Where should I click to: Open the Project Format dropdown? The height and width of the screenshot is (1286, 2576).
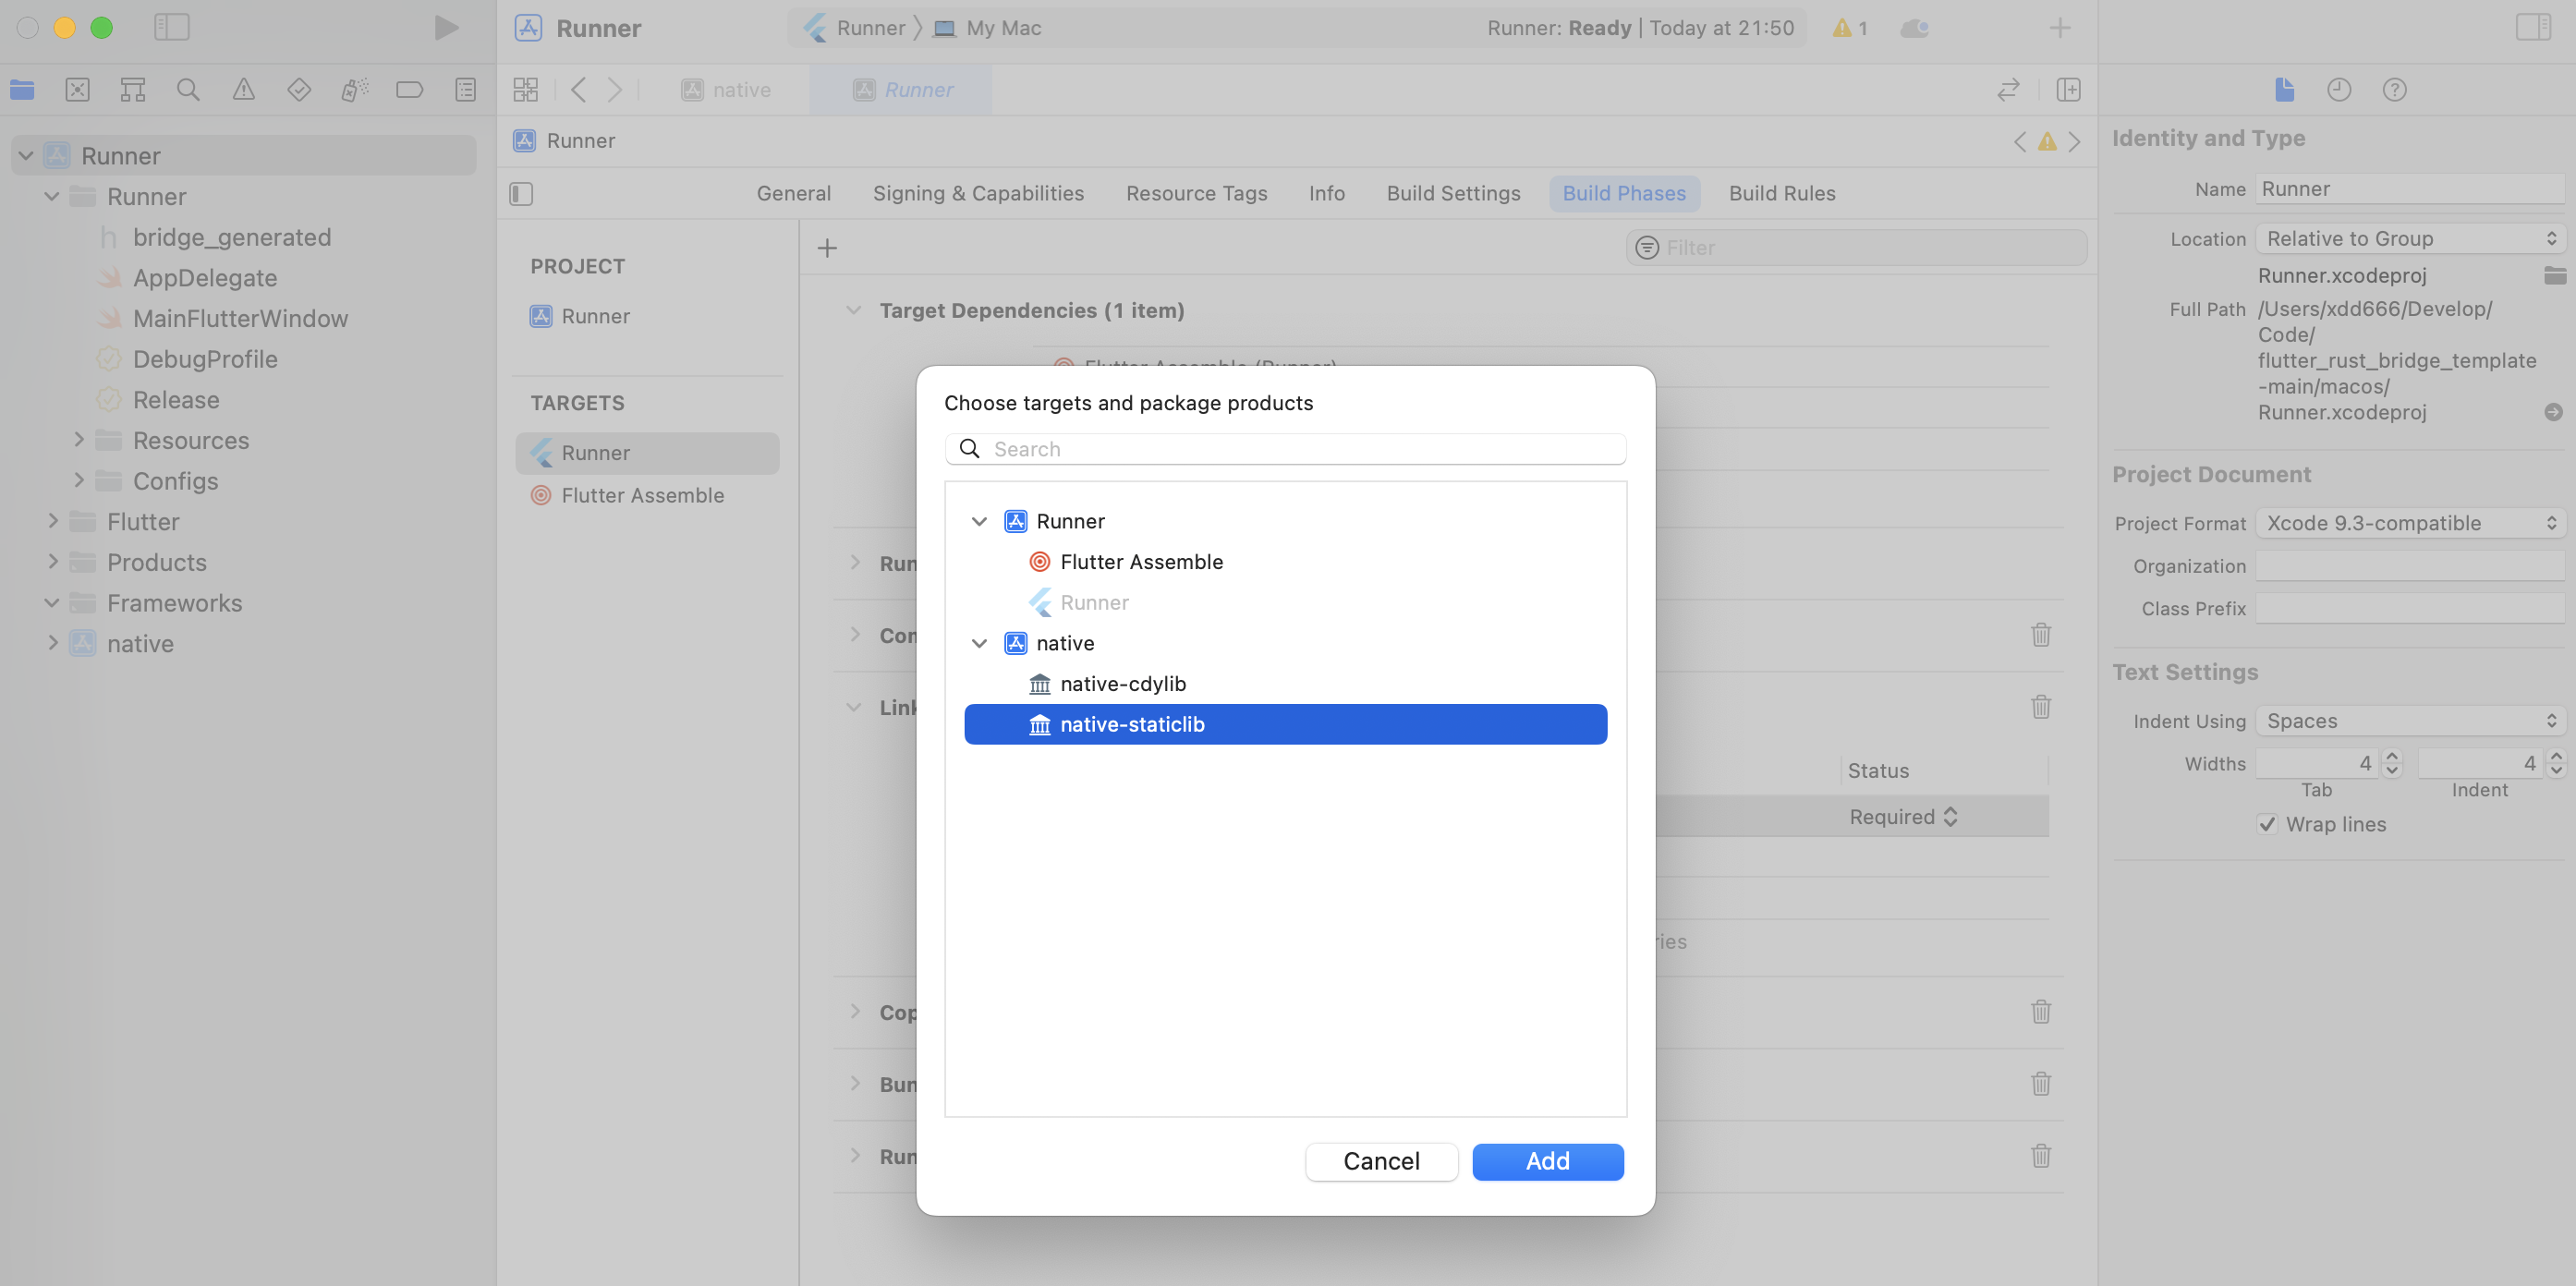(2410, 523)
